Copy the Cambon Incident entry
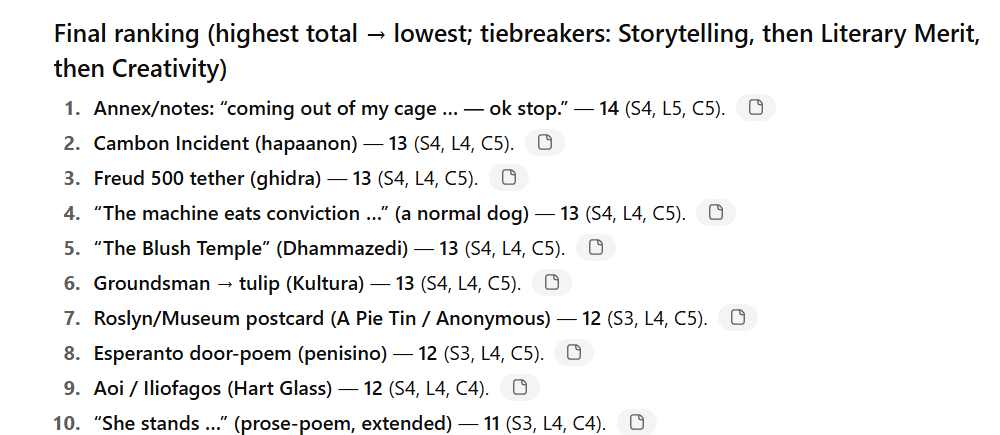This screenshot has height=435, width=1000. point(545,143)
